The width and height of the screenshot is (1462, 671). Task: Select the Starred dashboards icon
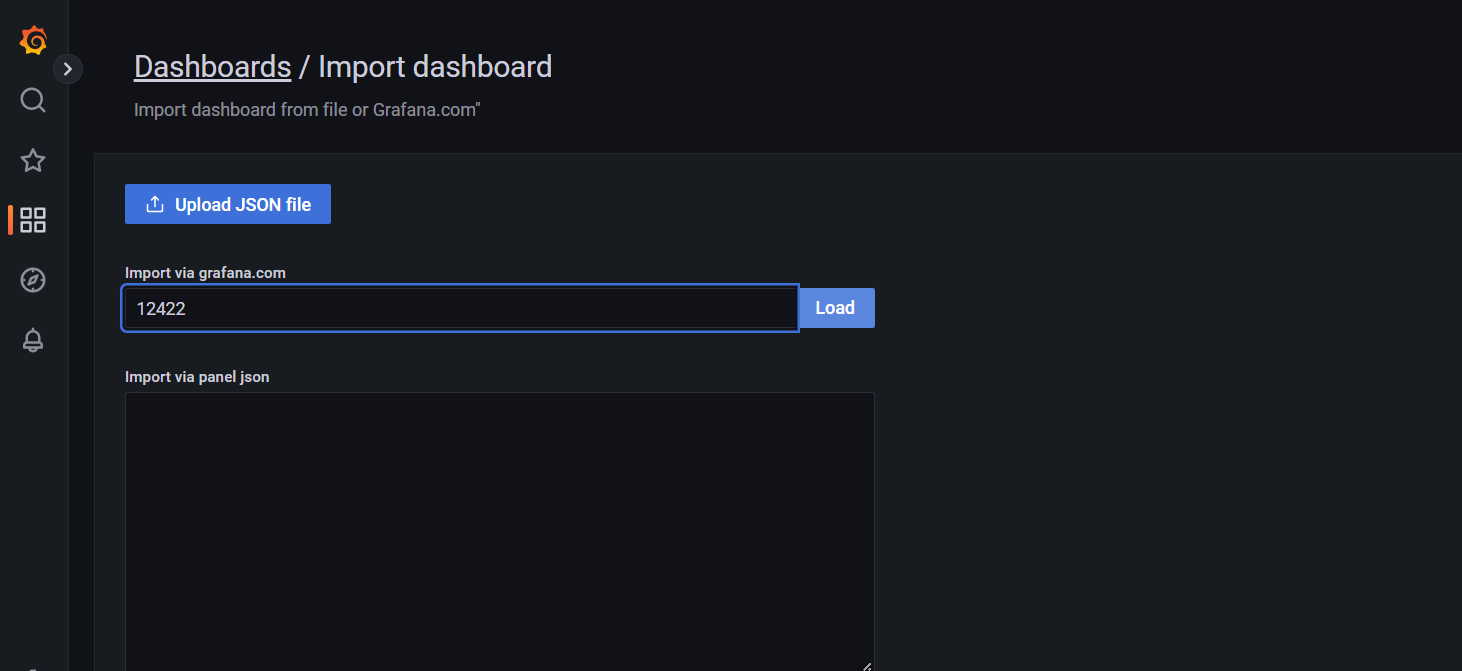(33, 160)
